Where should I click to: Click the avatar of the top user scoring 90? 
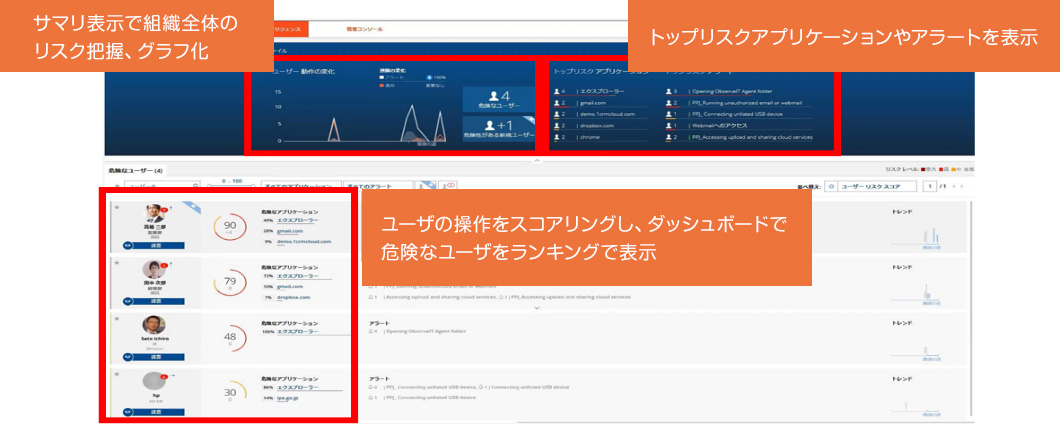point(154,214)
